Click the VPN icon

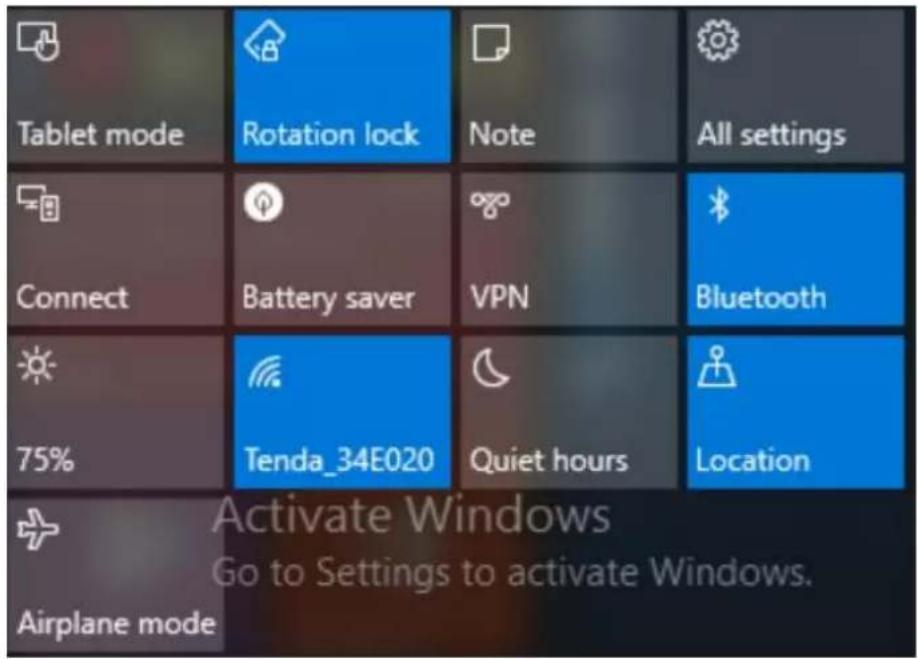490,205
